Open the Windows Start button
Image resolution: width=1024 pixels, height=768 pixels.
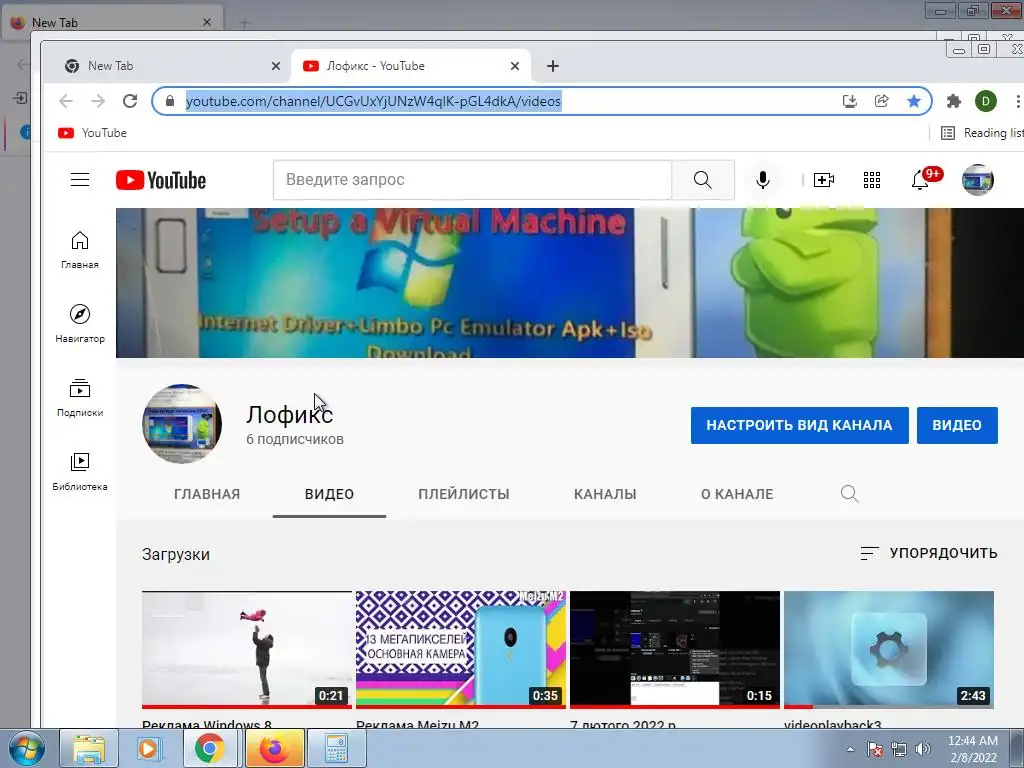27,748
